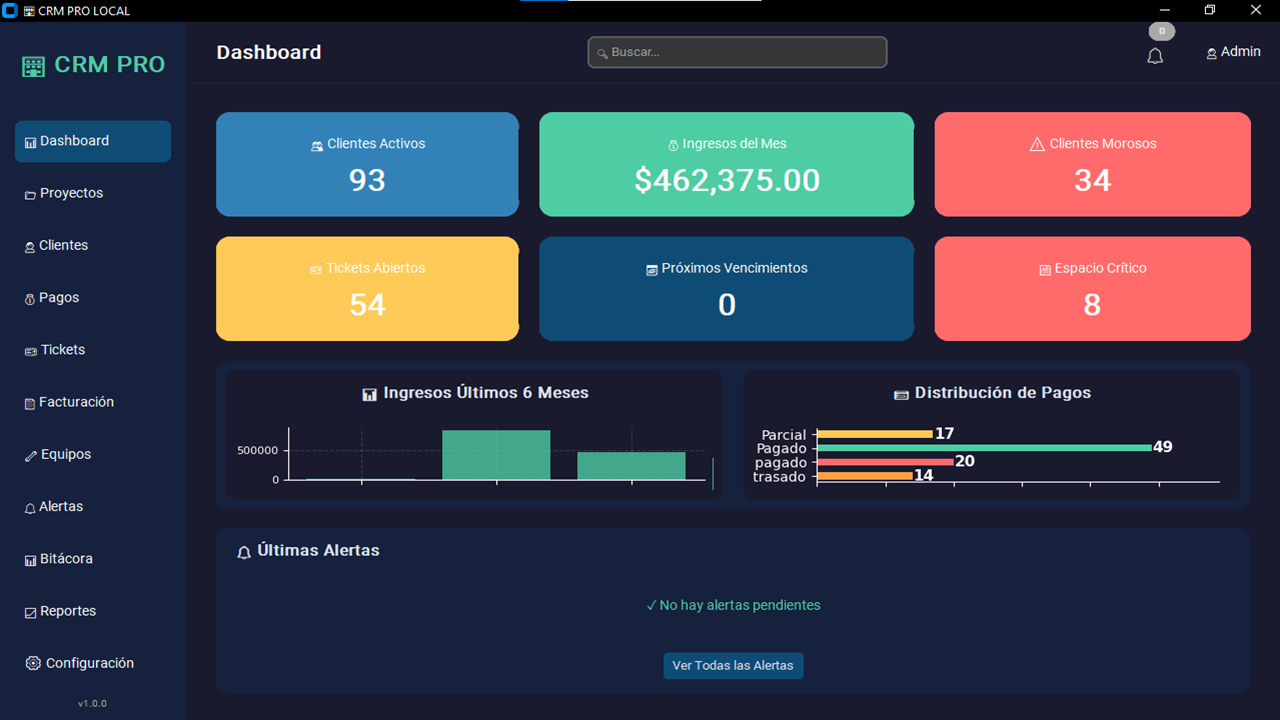1280x720 pixels.
Task: Click the Buscar search field
Action: coord(737,52)
